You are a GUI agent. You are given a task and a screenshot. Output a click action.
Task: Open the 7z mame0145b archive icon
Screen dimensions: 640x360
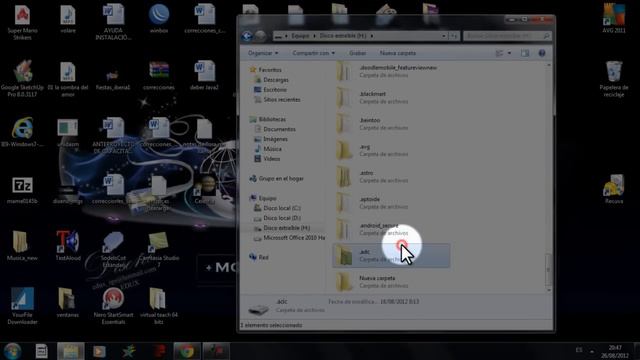[x=22, y=190]
